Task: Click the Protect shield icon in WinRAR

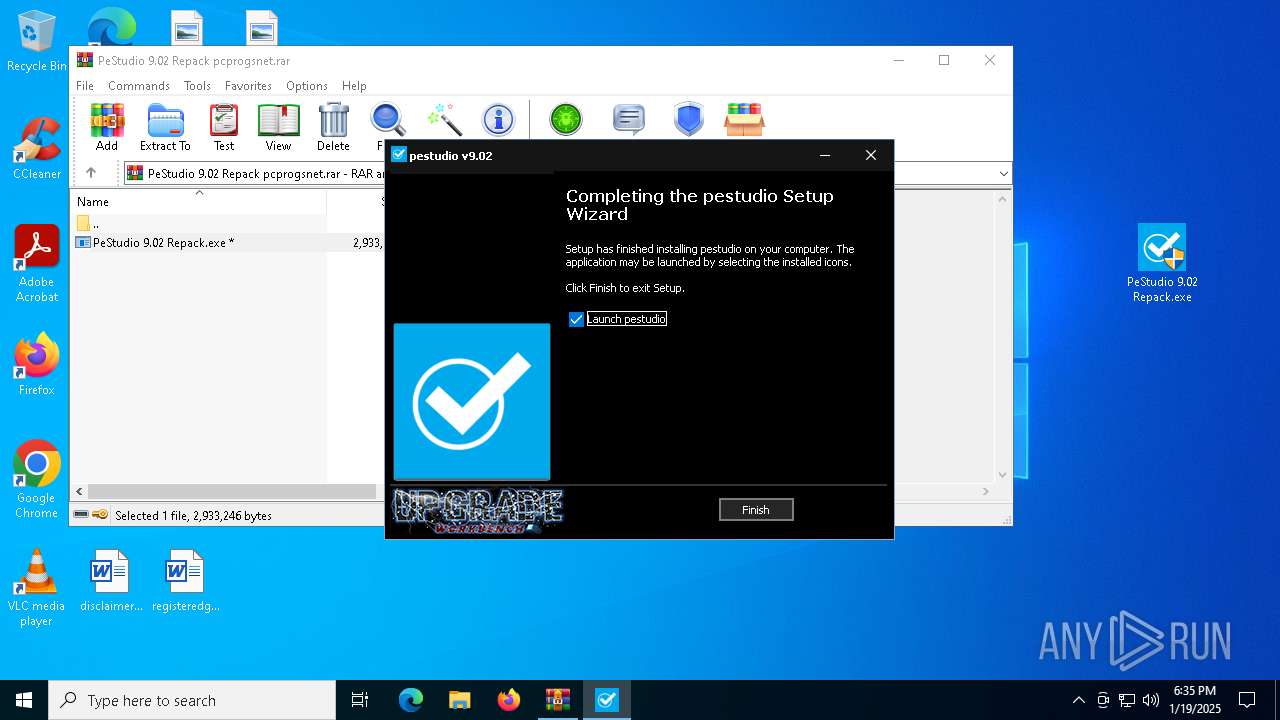Action: pyautogui.click(x=689, y=119)
